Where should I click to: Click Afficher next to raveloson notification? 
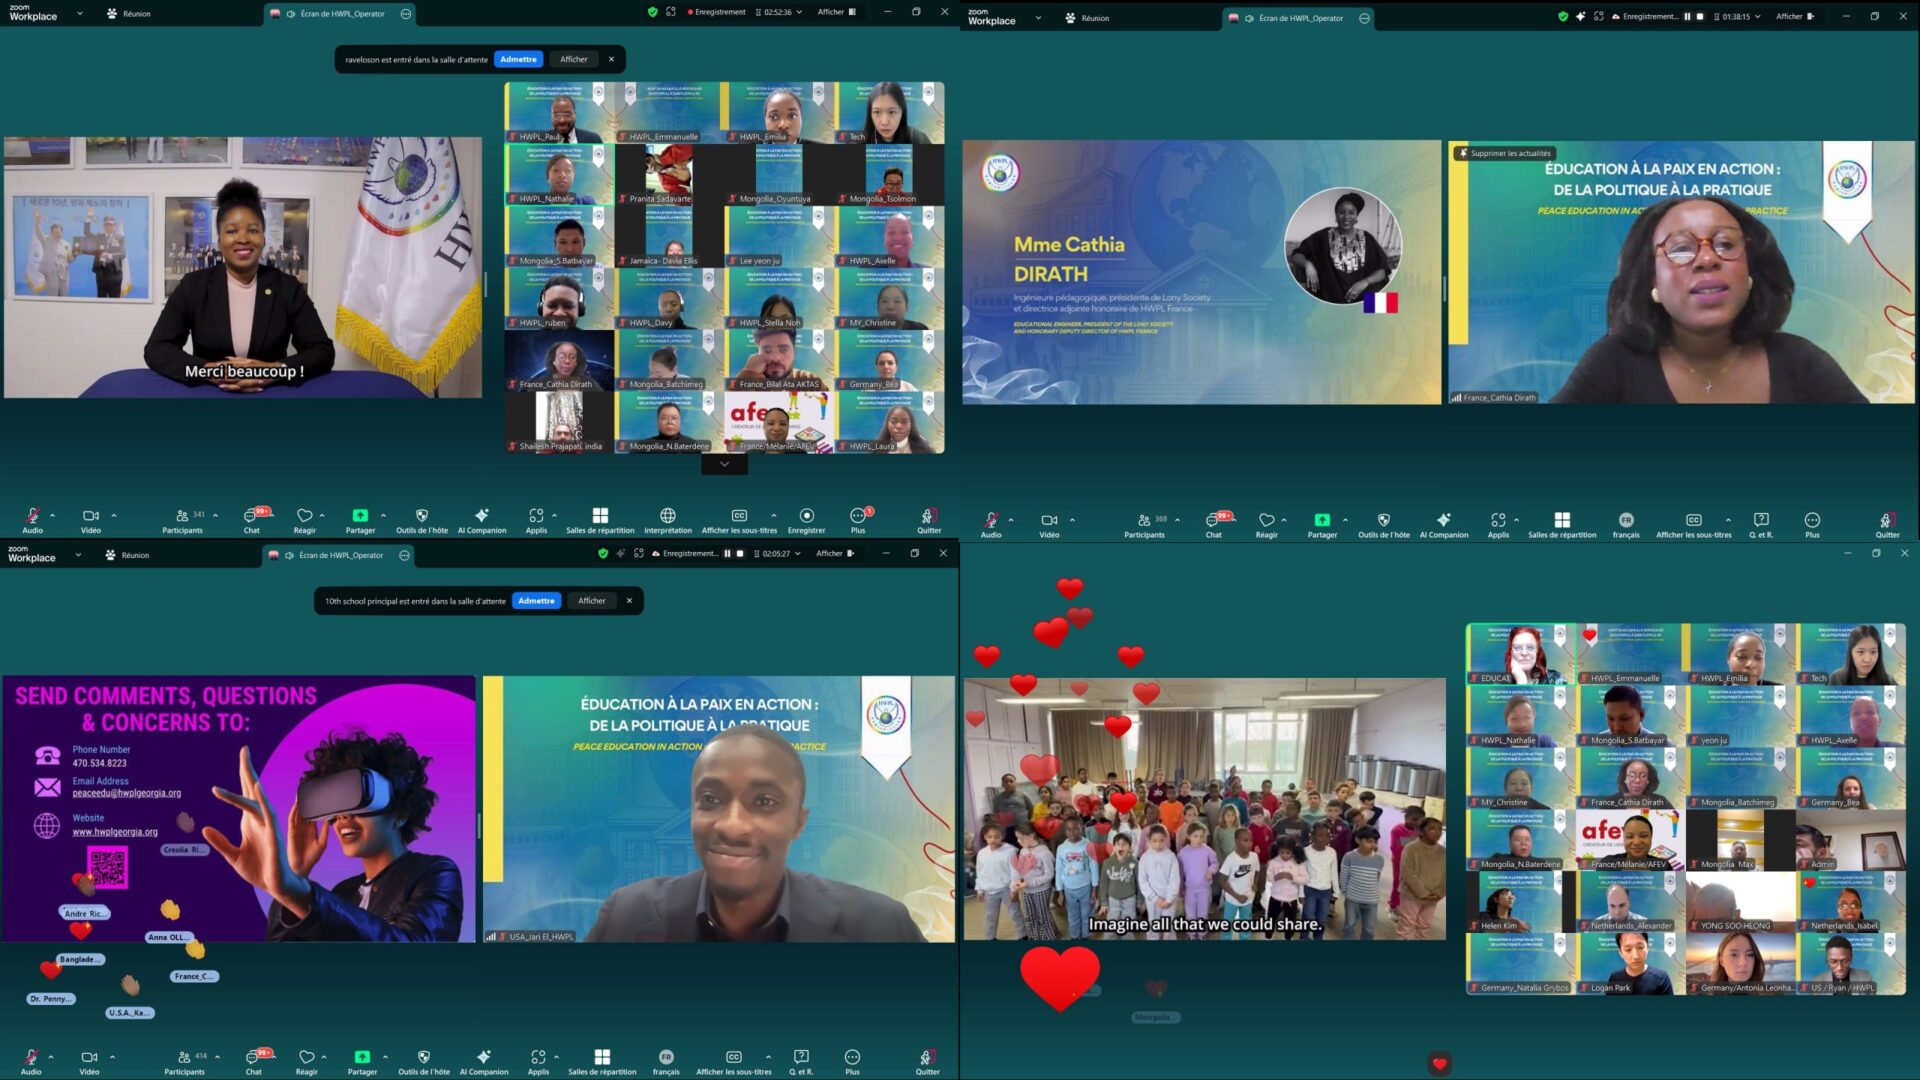573,60
